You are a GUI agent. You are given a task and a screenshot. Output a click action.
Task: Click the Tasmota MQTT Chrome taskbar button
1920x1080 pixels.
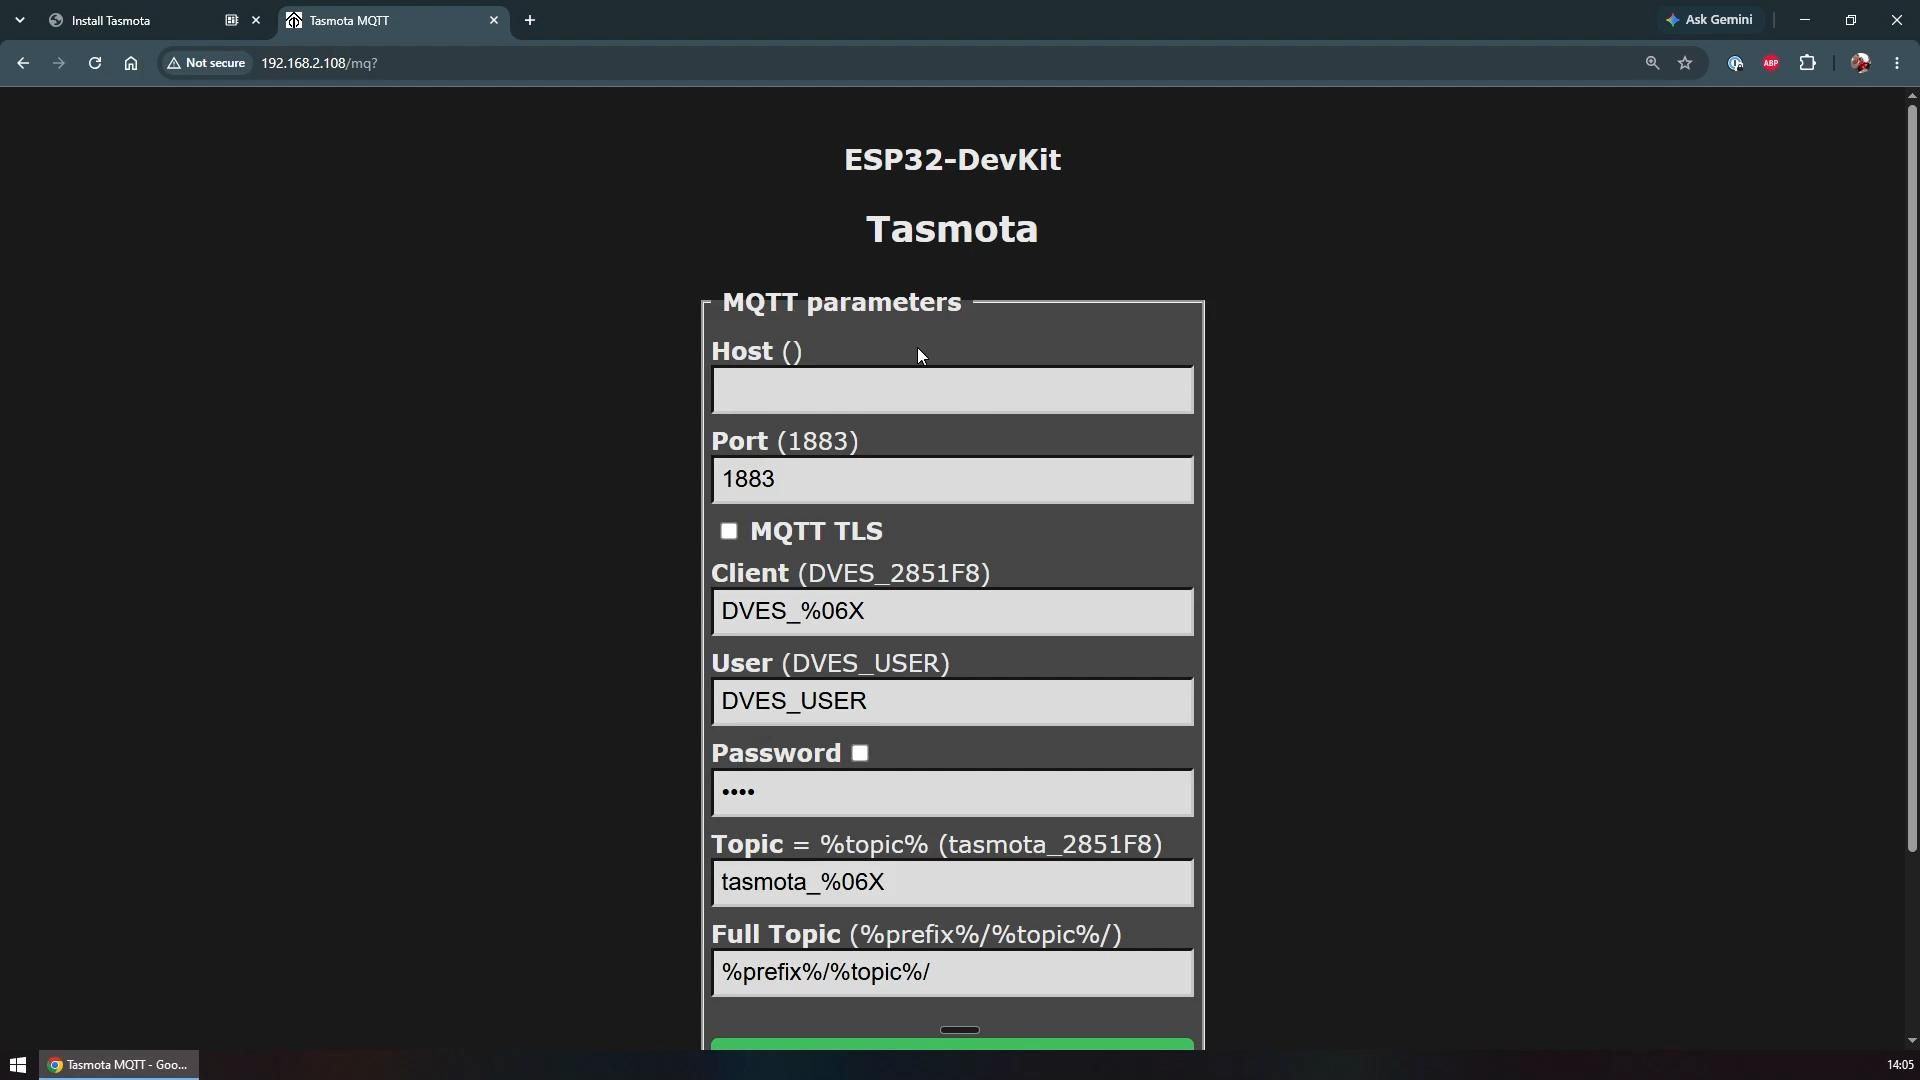[x=119, y=1065]
